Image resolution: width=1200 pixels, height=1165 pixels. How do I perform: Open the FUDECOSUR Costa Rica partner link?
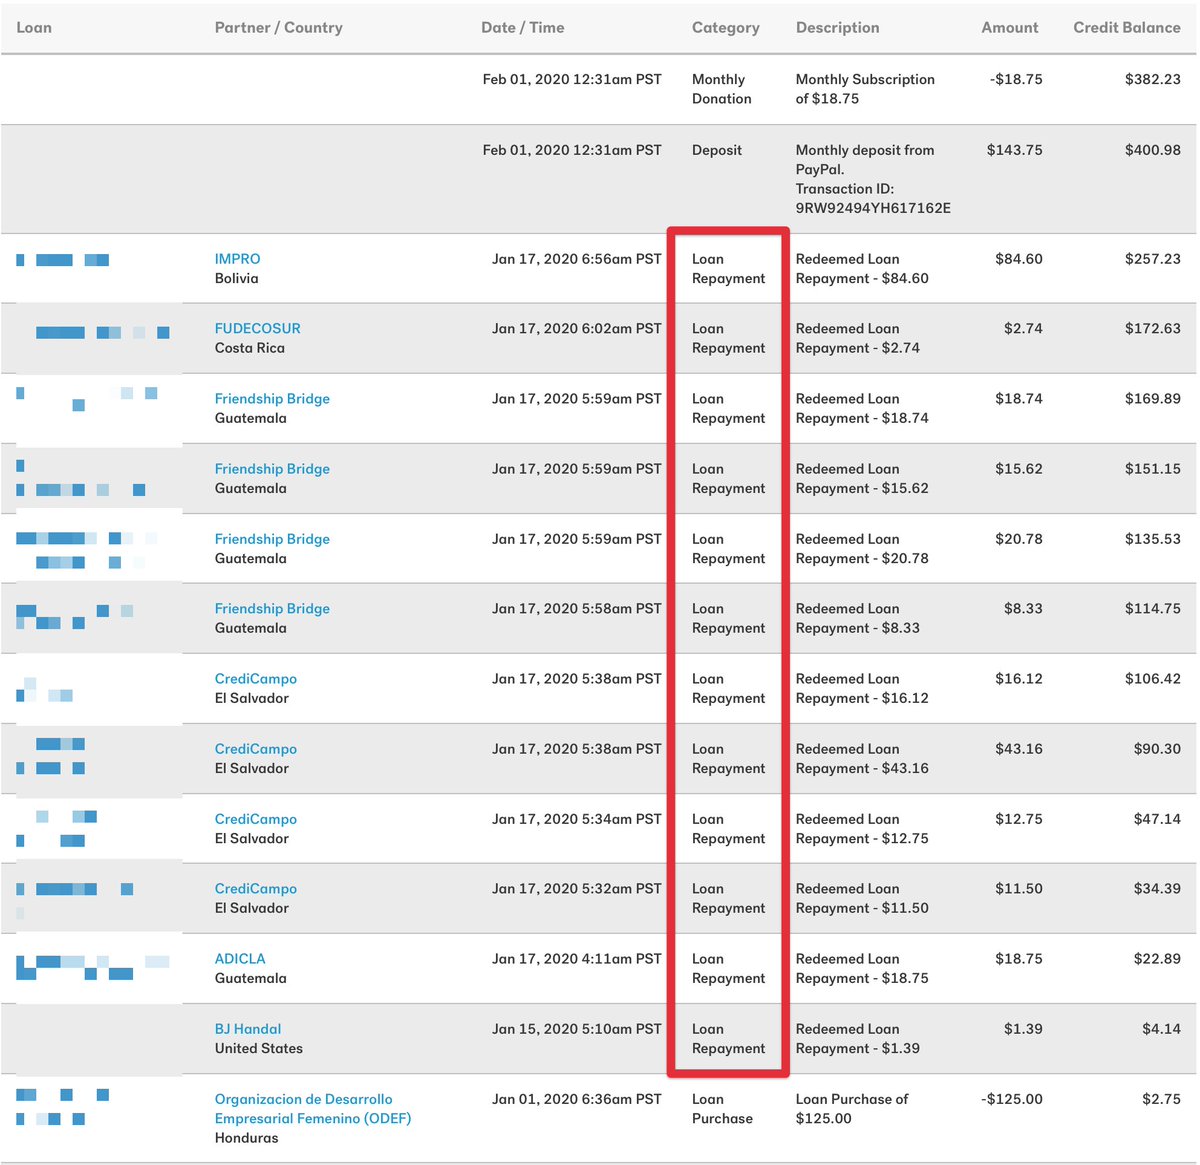click(257, 328)
